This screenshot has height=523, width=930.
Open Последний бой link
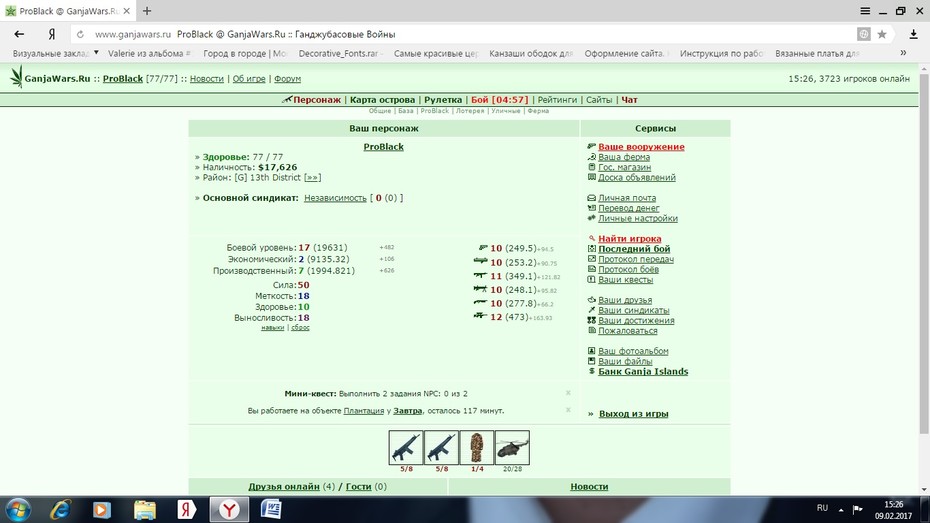634,249
